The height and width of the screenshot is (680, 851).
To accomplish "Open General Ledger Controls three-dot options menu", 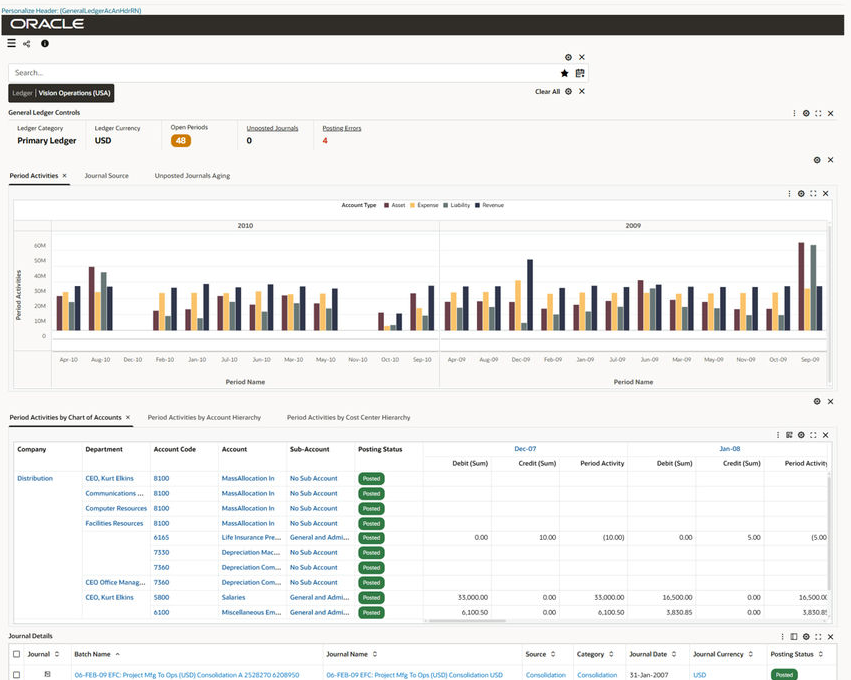I will pyautogui.click(x=794, y=113).
